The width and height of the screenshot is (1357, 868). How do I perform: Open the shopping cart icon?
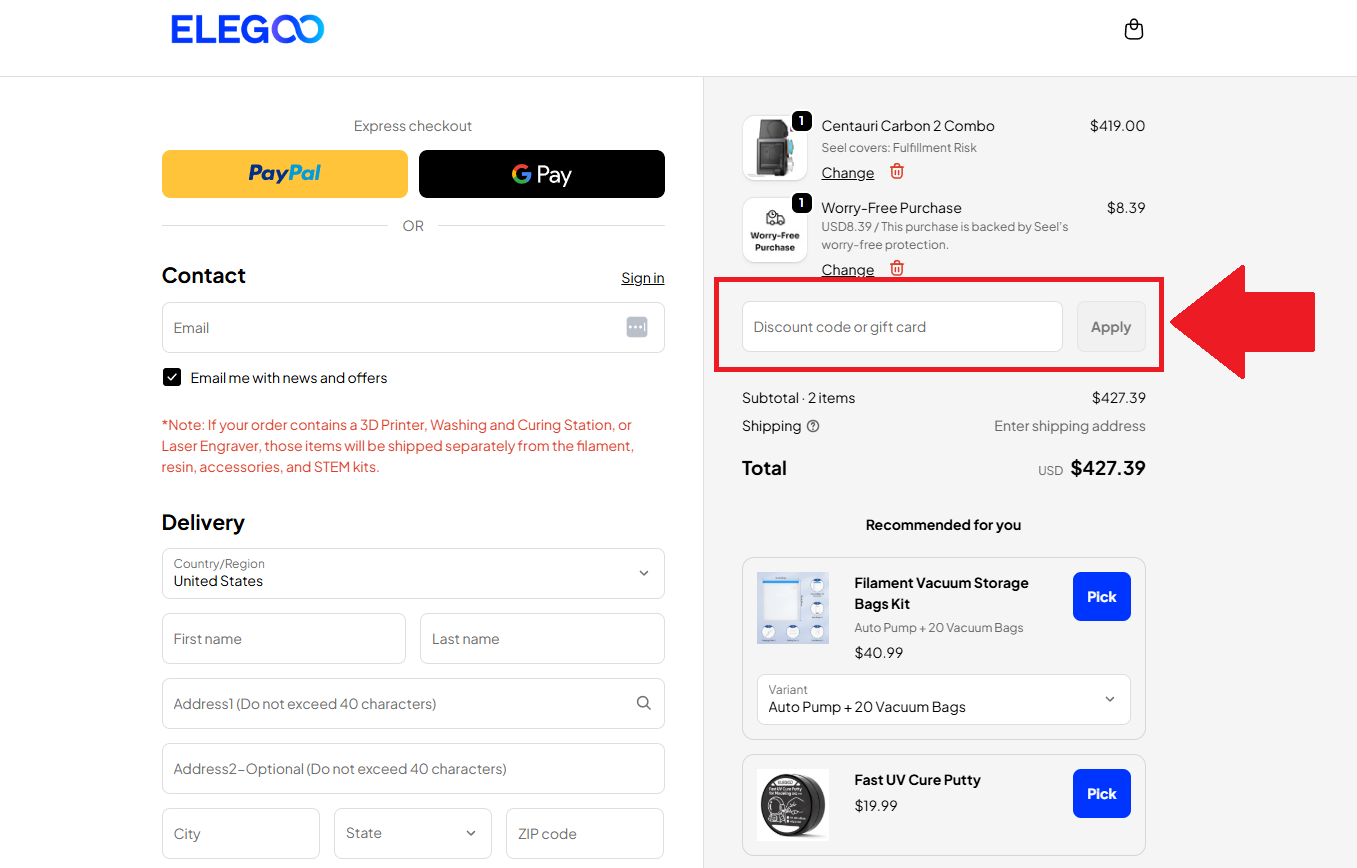pos(1134,29)
